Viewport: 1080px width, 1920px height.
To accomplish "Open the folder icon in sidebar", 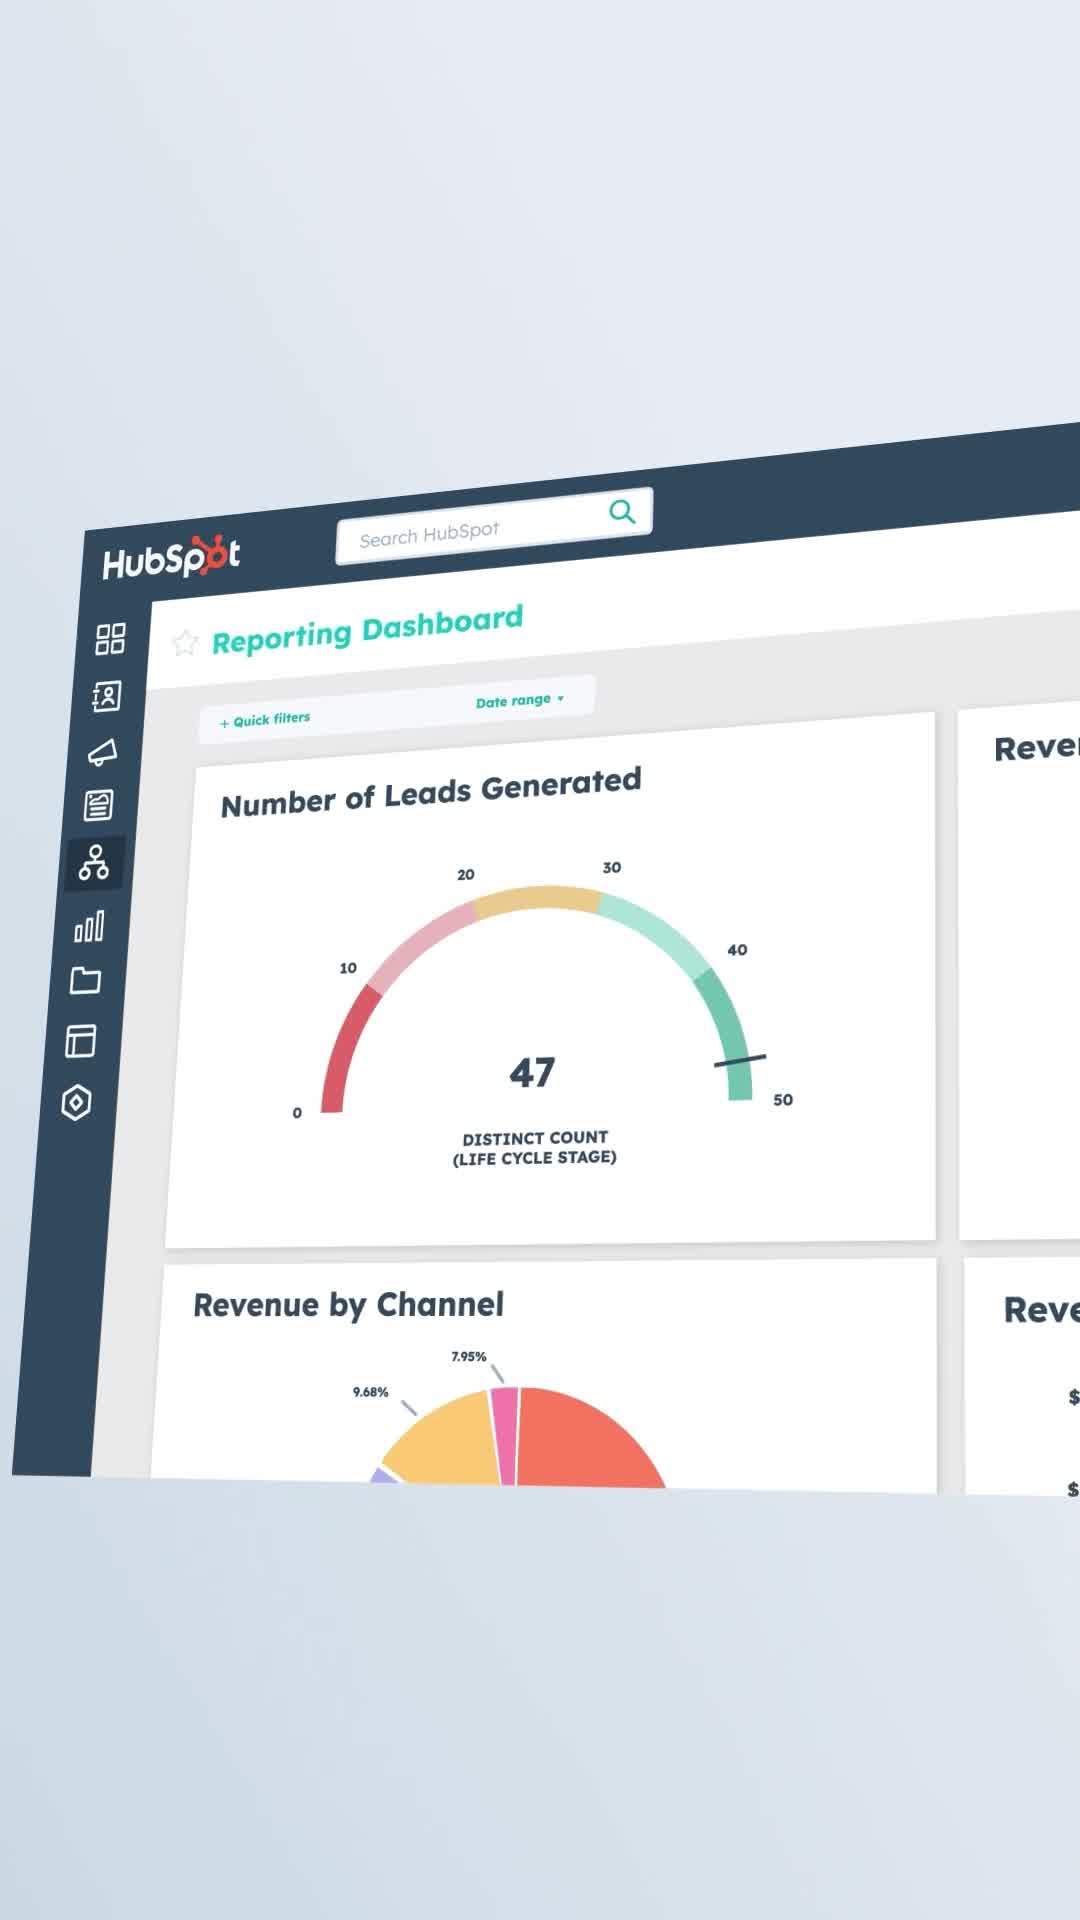I will [85, 981].
